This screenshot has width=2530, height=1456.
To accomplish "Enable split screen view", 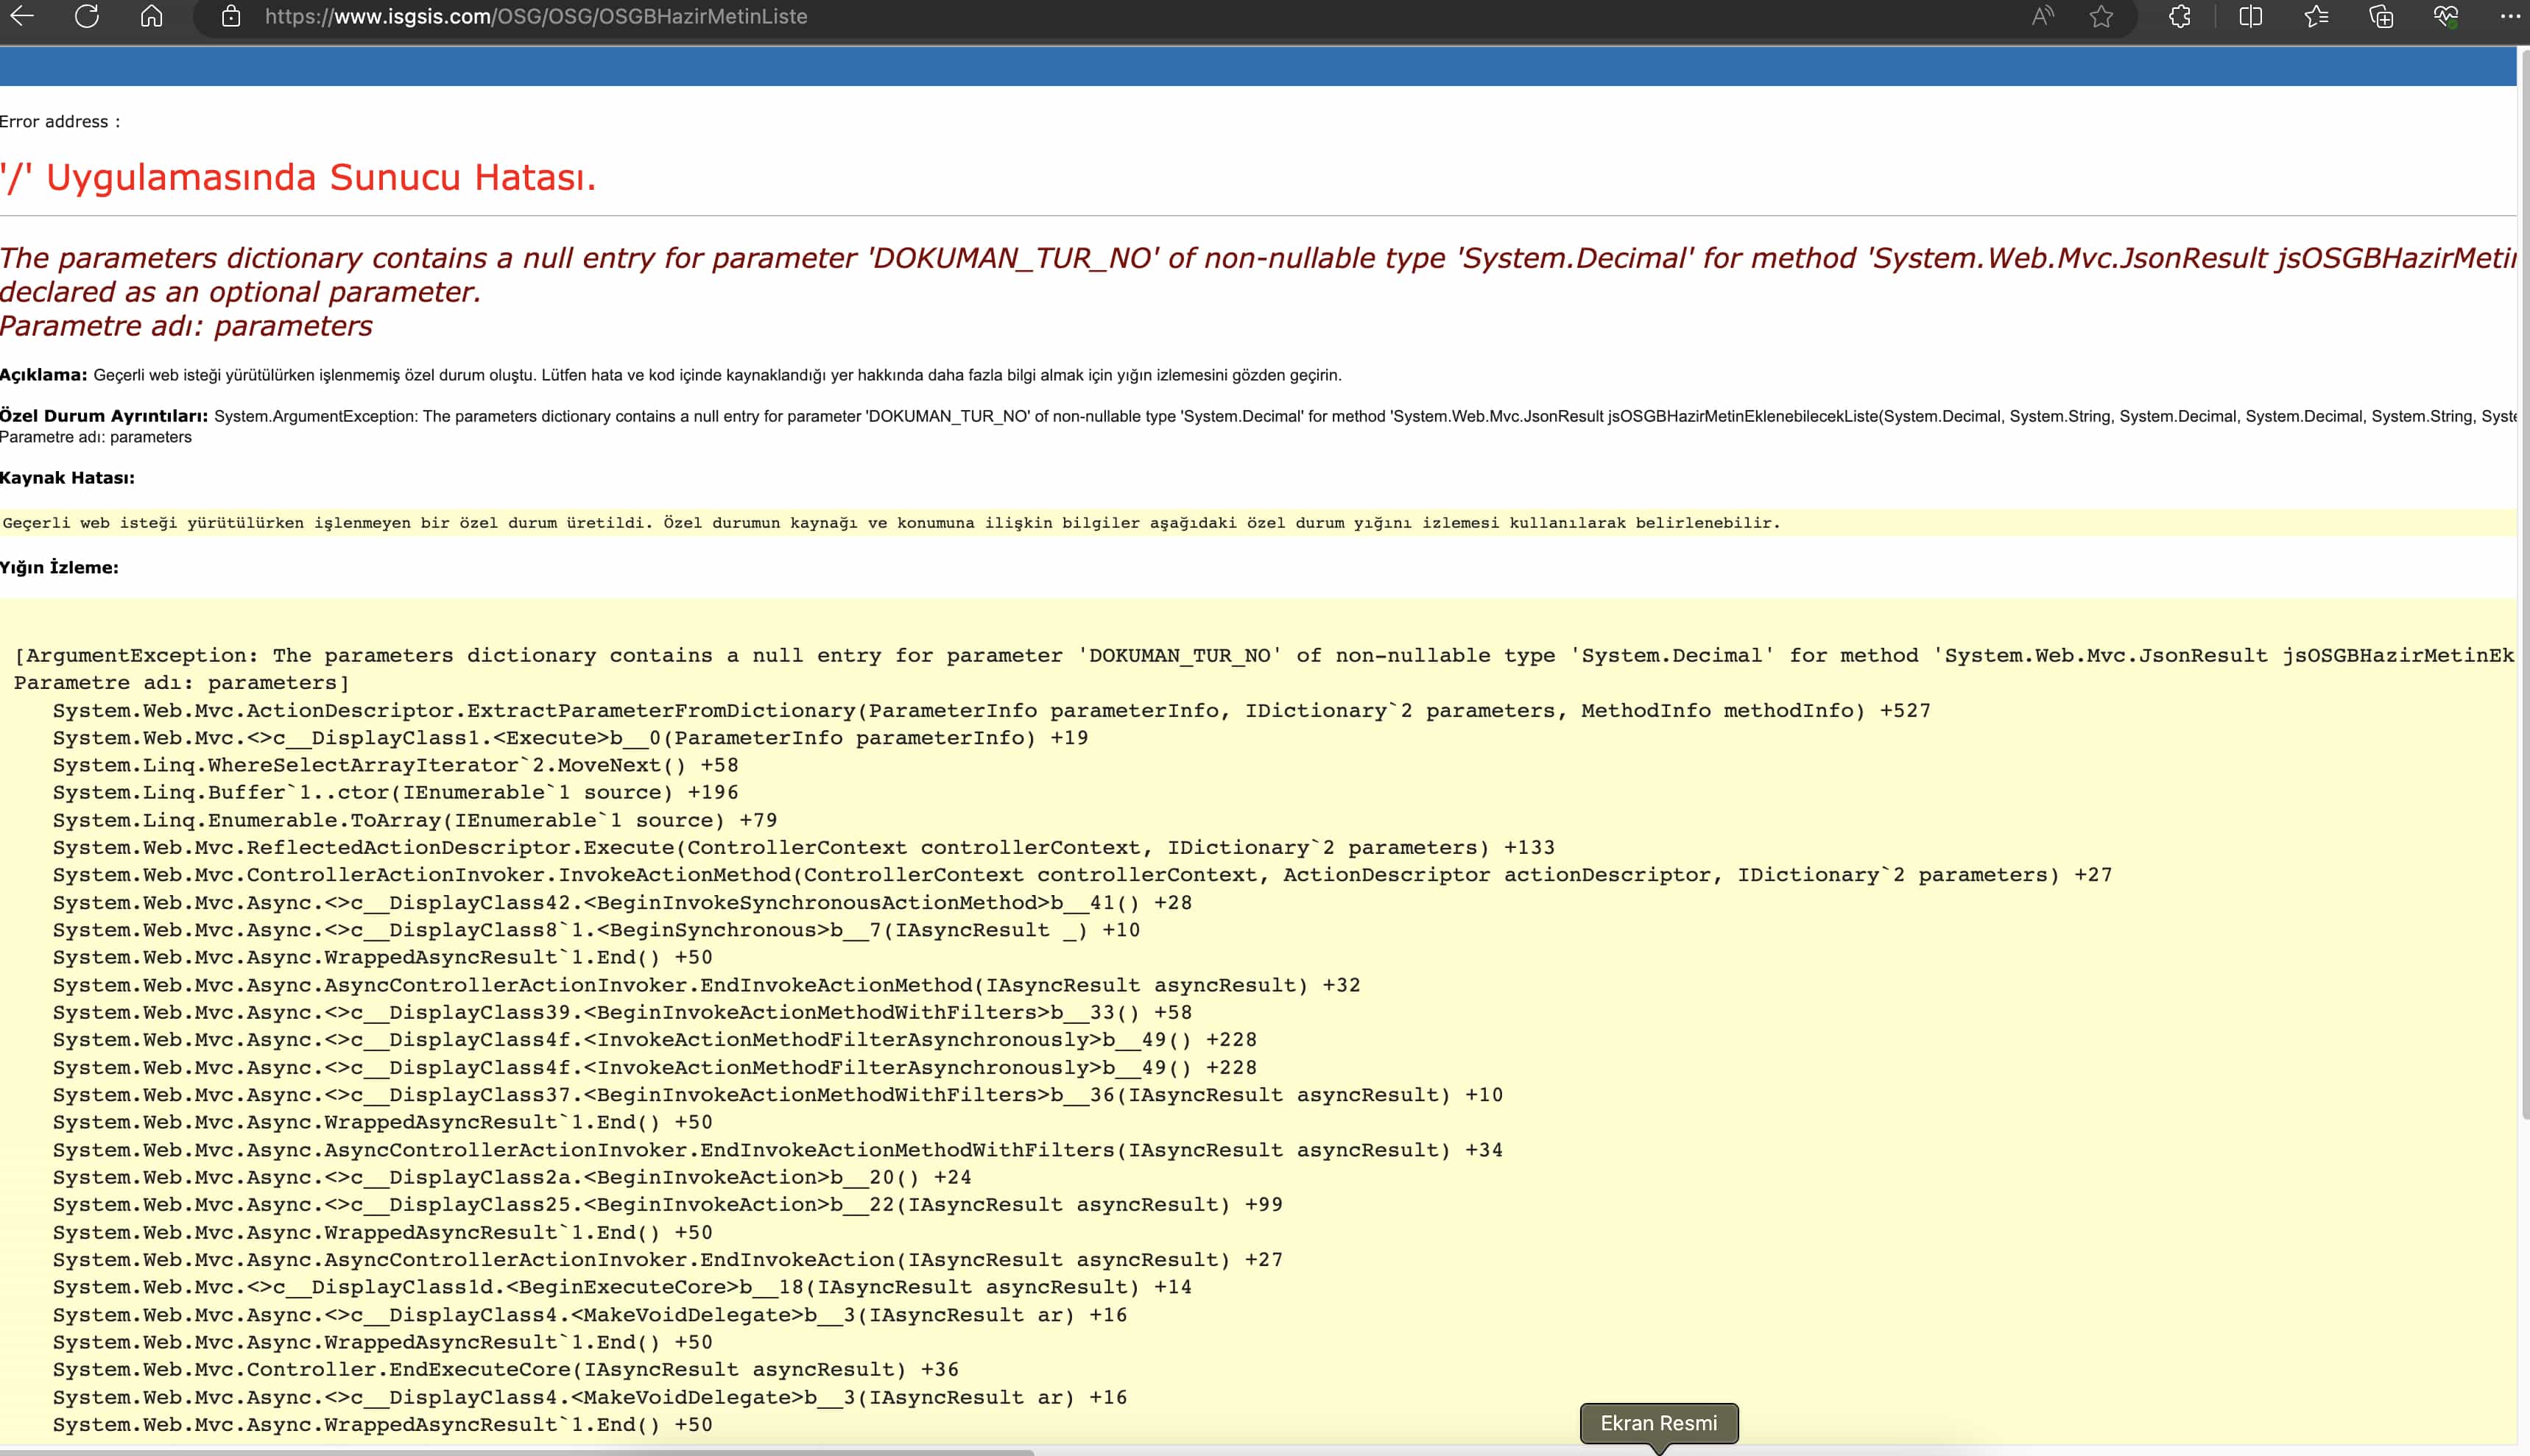I will point(2250,16).
